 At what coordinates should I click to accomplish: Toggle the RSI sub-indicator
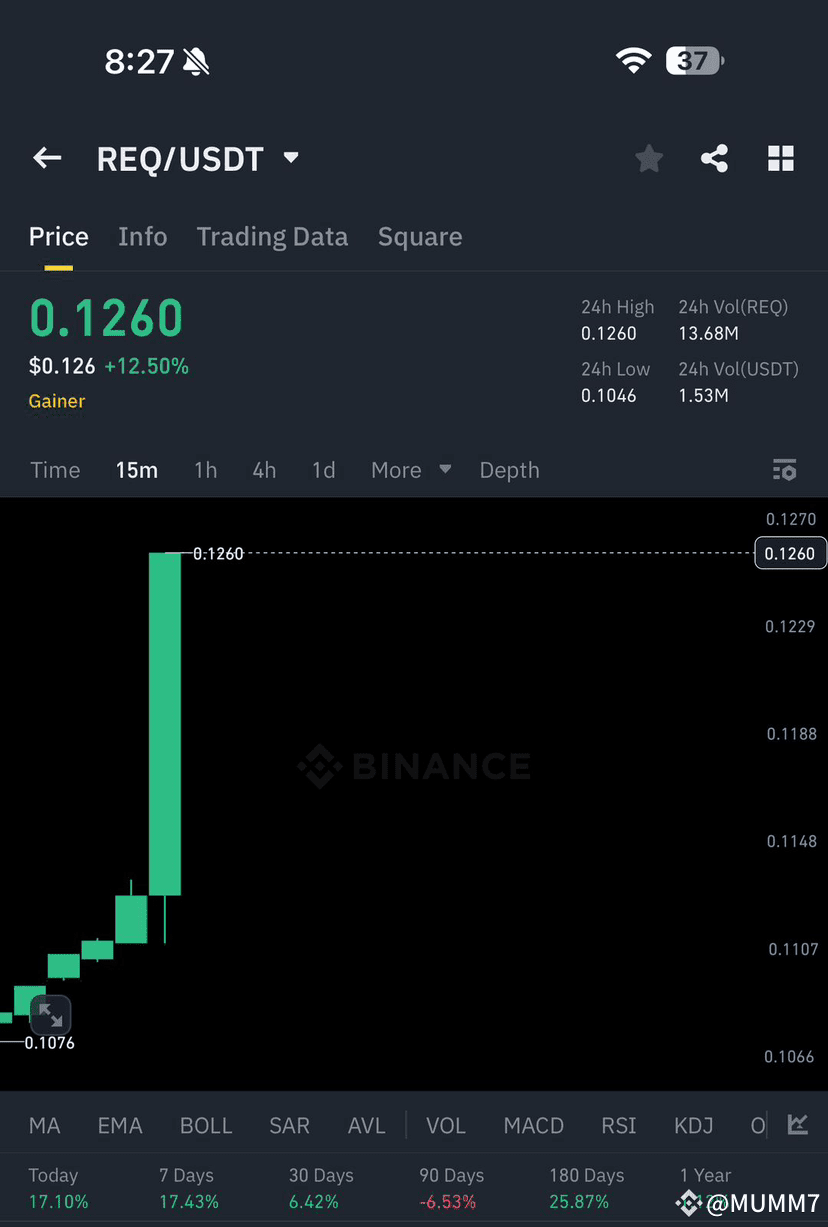[x=619, y=1126]
